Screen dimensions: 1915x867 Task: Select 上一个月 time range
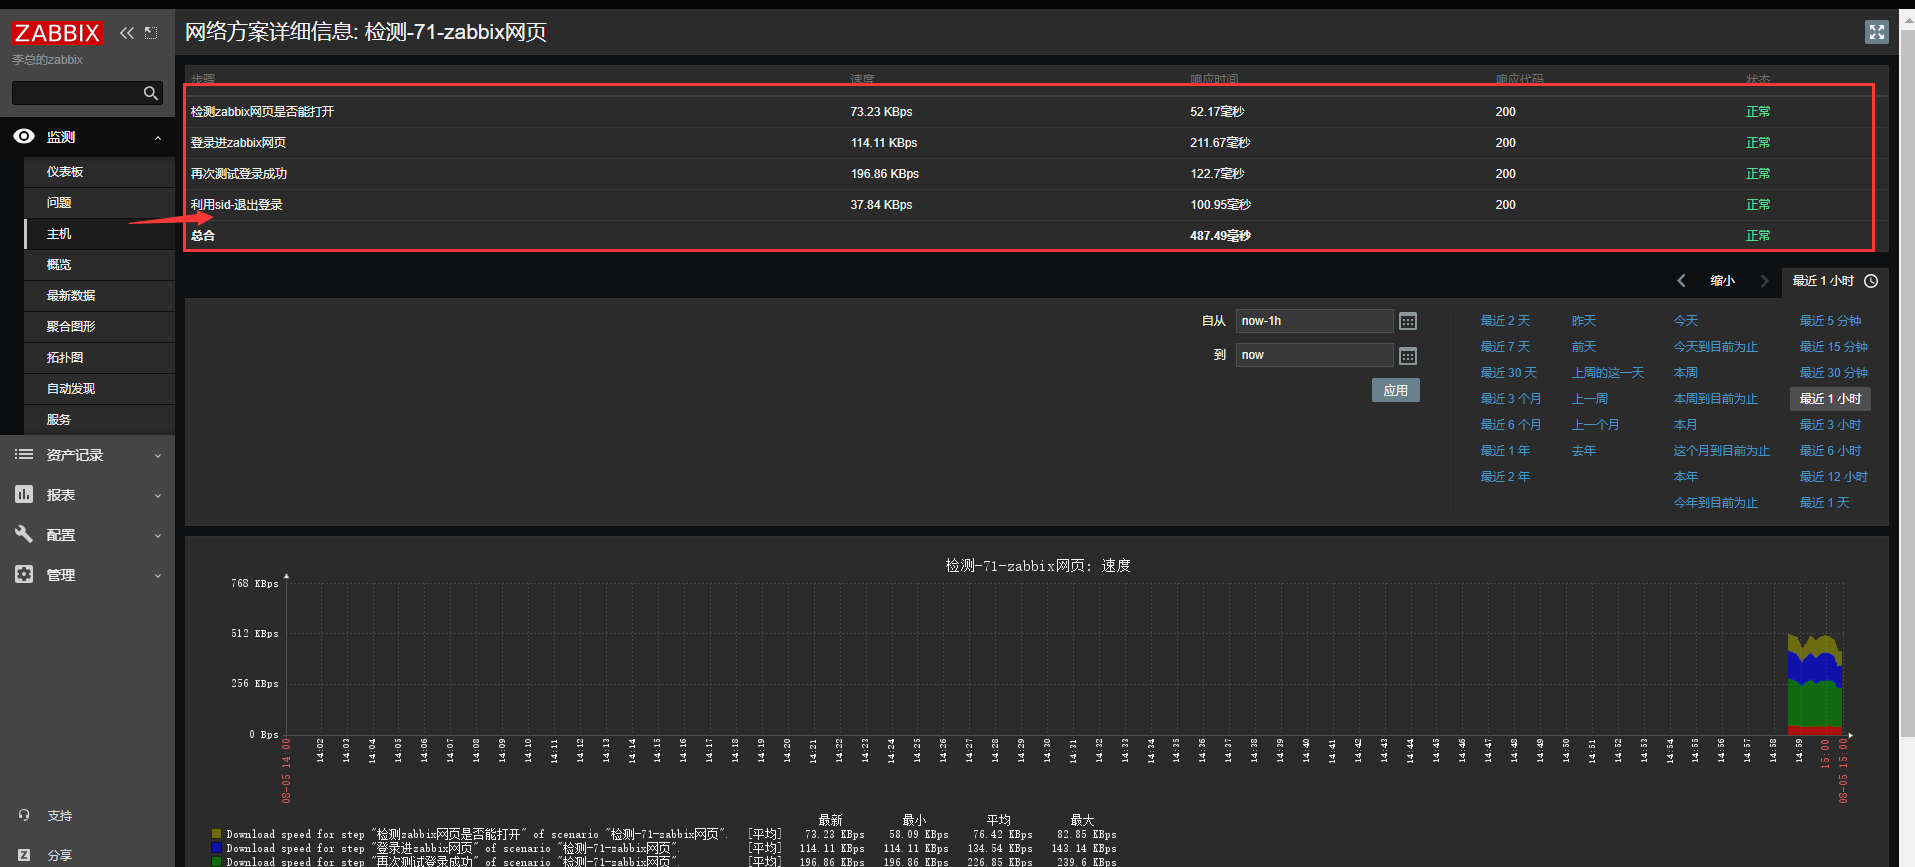point(1595,425)
